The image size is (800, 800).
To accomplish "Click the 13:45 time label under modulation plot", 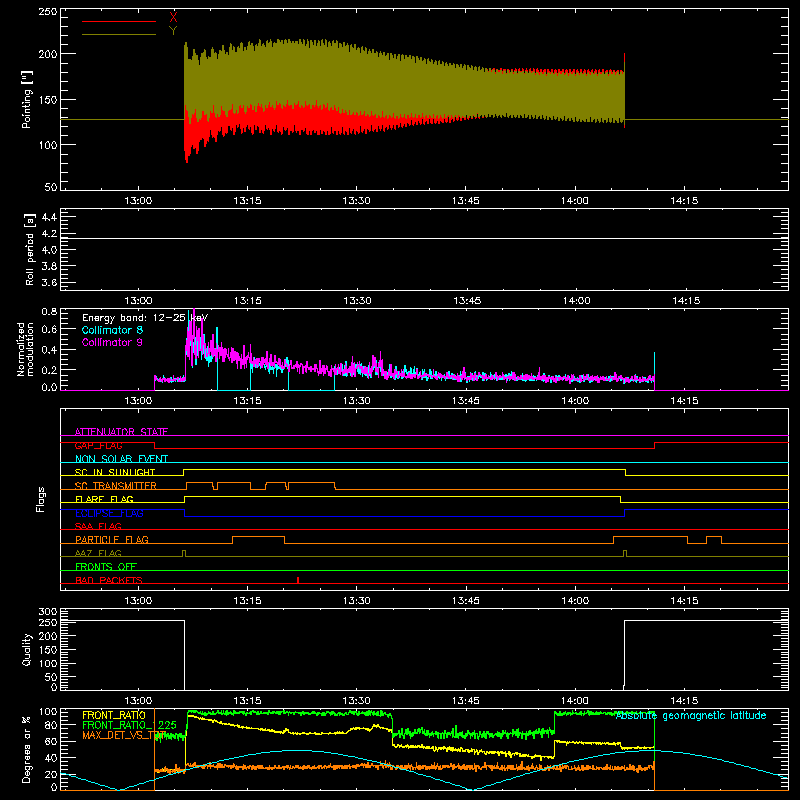I will 466,401.
